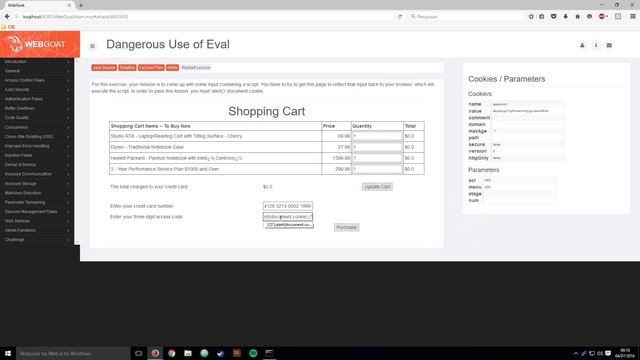Go back with the browser back arrow
Viewport: 640px width, 360px height.
(x=7, y=16)
